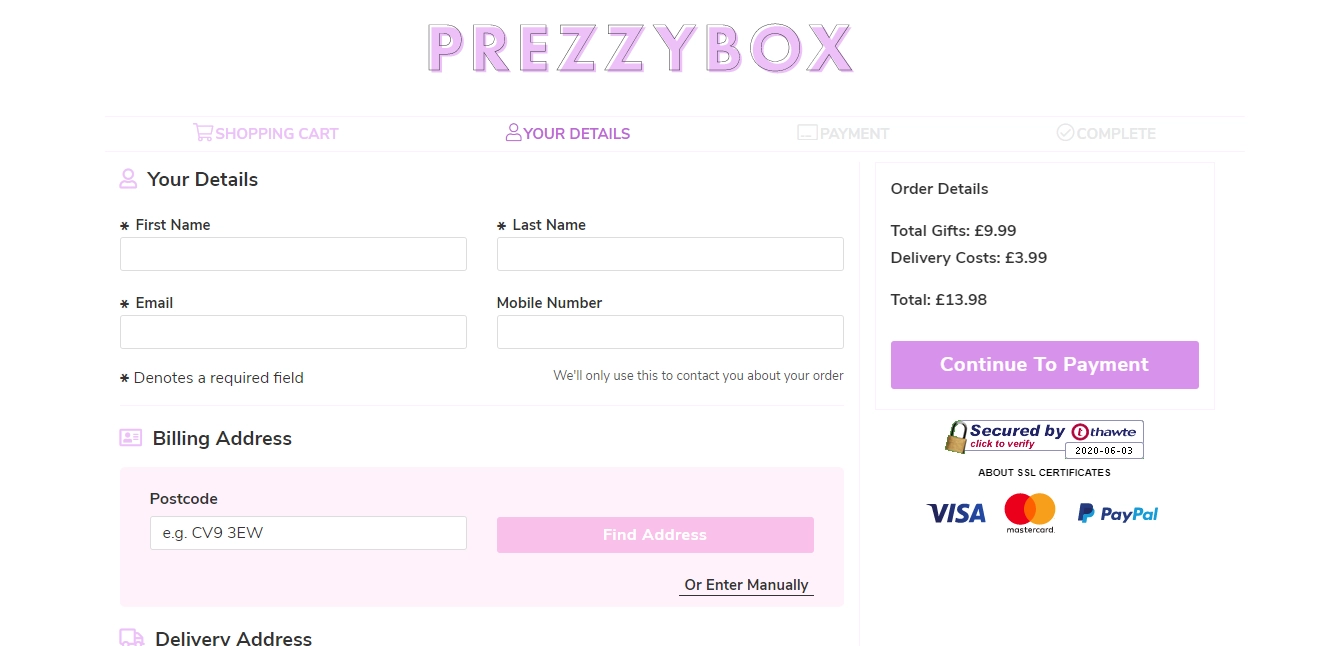Click the Visa logo
The height and width of the screenshot is (646, 1342).
(956, 513)
